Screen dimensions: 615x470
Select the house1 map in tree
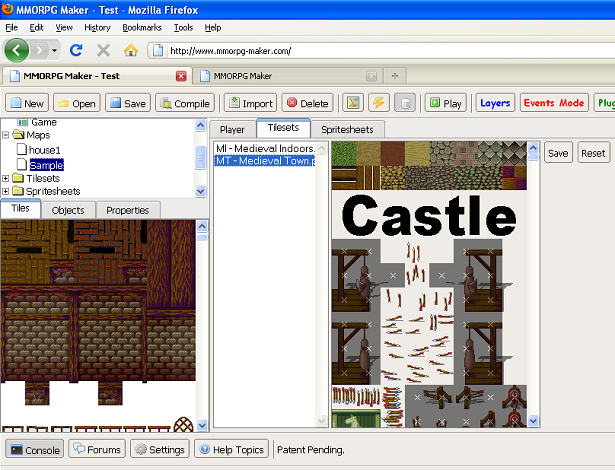[x=44, y=150]
